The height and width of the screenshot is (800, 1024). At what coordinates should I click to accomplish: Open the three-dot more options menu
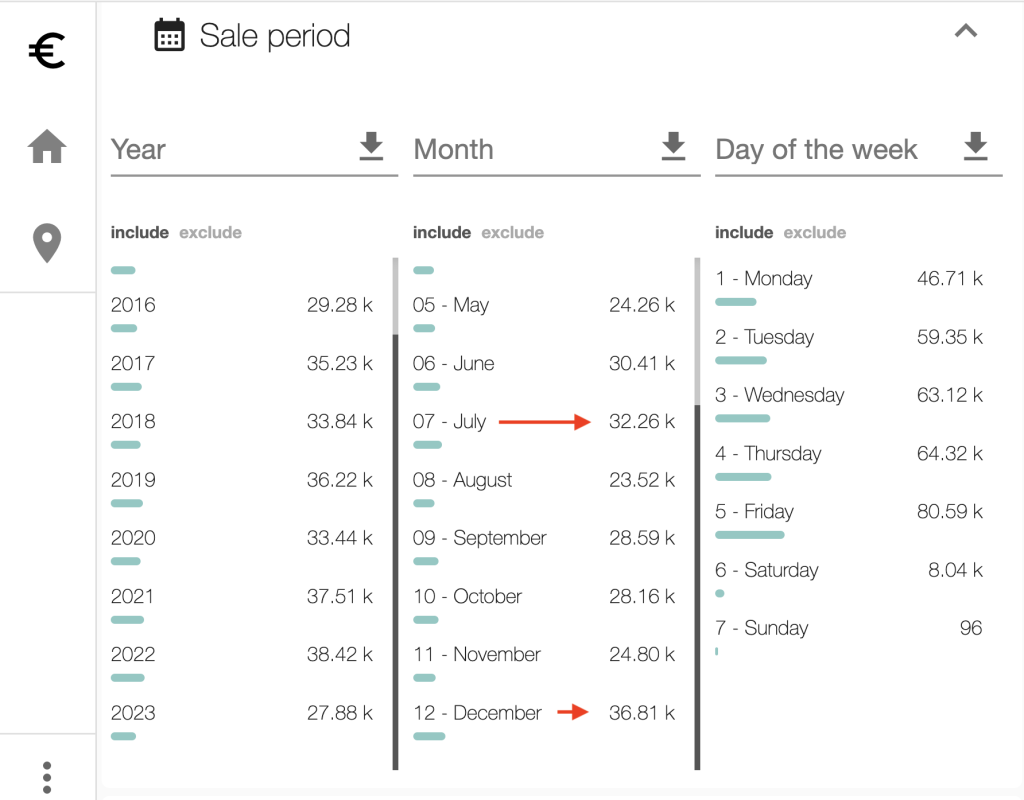pos(47,777)
